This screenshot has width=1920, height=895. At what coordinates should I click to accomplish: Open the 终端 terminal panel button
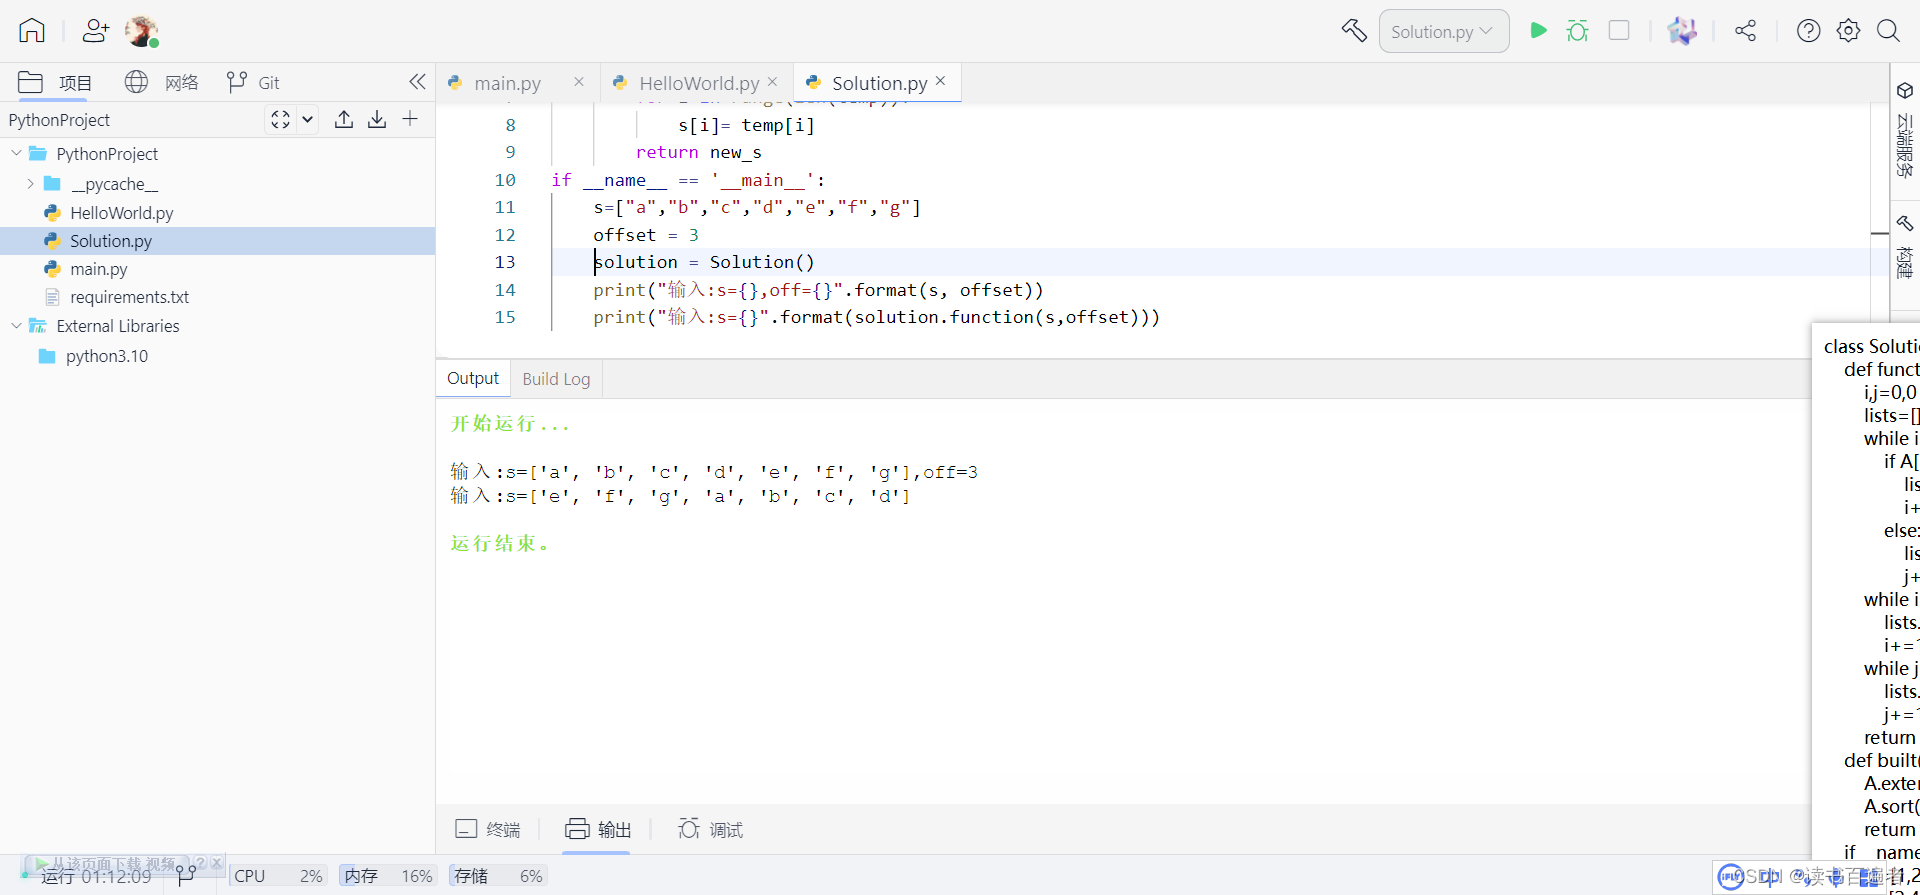coord(488,829)
